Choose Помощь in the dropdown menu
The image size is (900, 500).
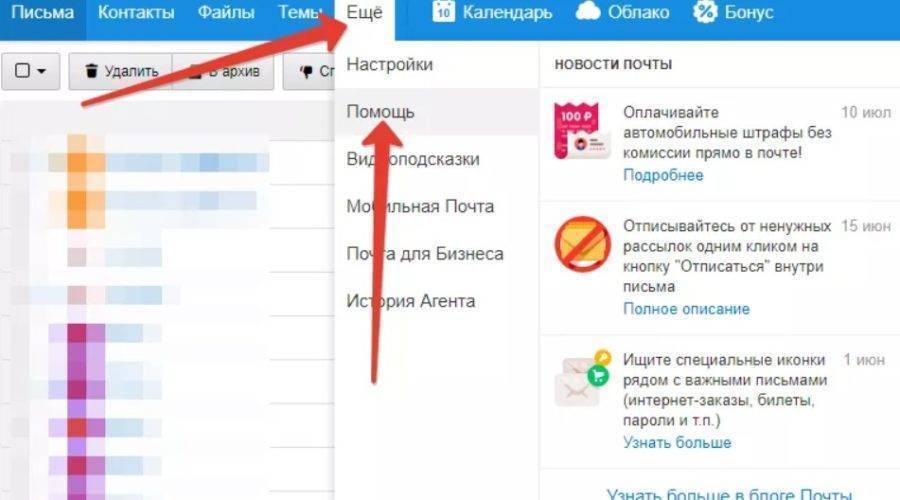click(x=380, y=111)
